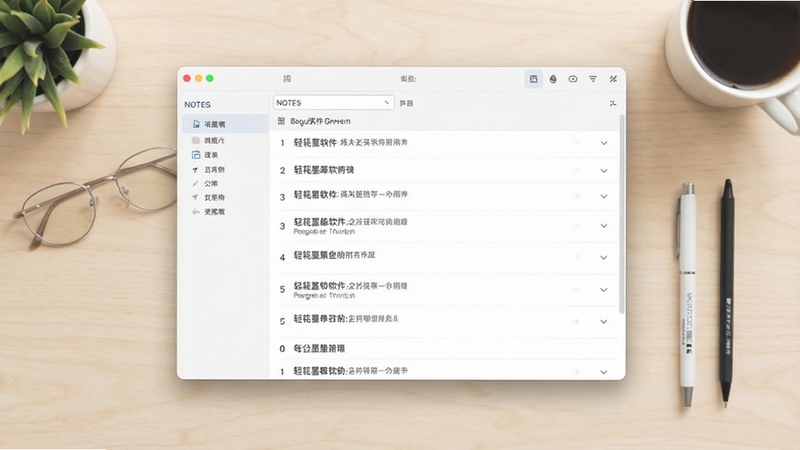Image resolution: width=800 pixels, height=450 pixels.
Task: Click the list header row starting with Bogu
Action: click(x=444, y=121)
